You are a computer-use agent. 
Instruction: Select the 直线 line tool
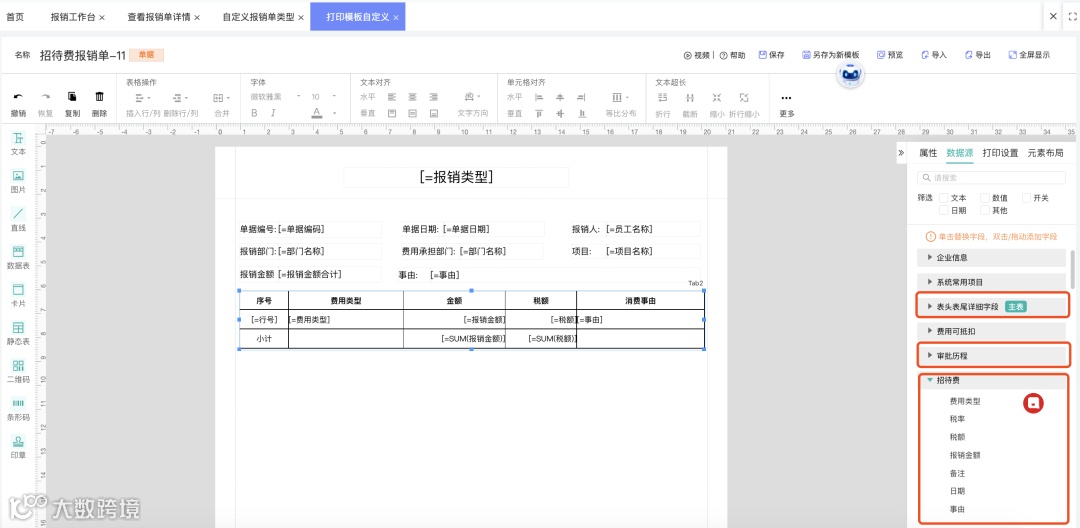pyautogui.click(x=19, y=220)
